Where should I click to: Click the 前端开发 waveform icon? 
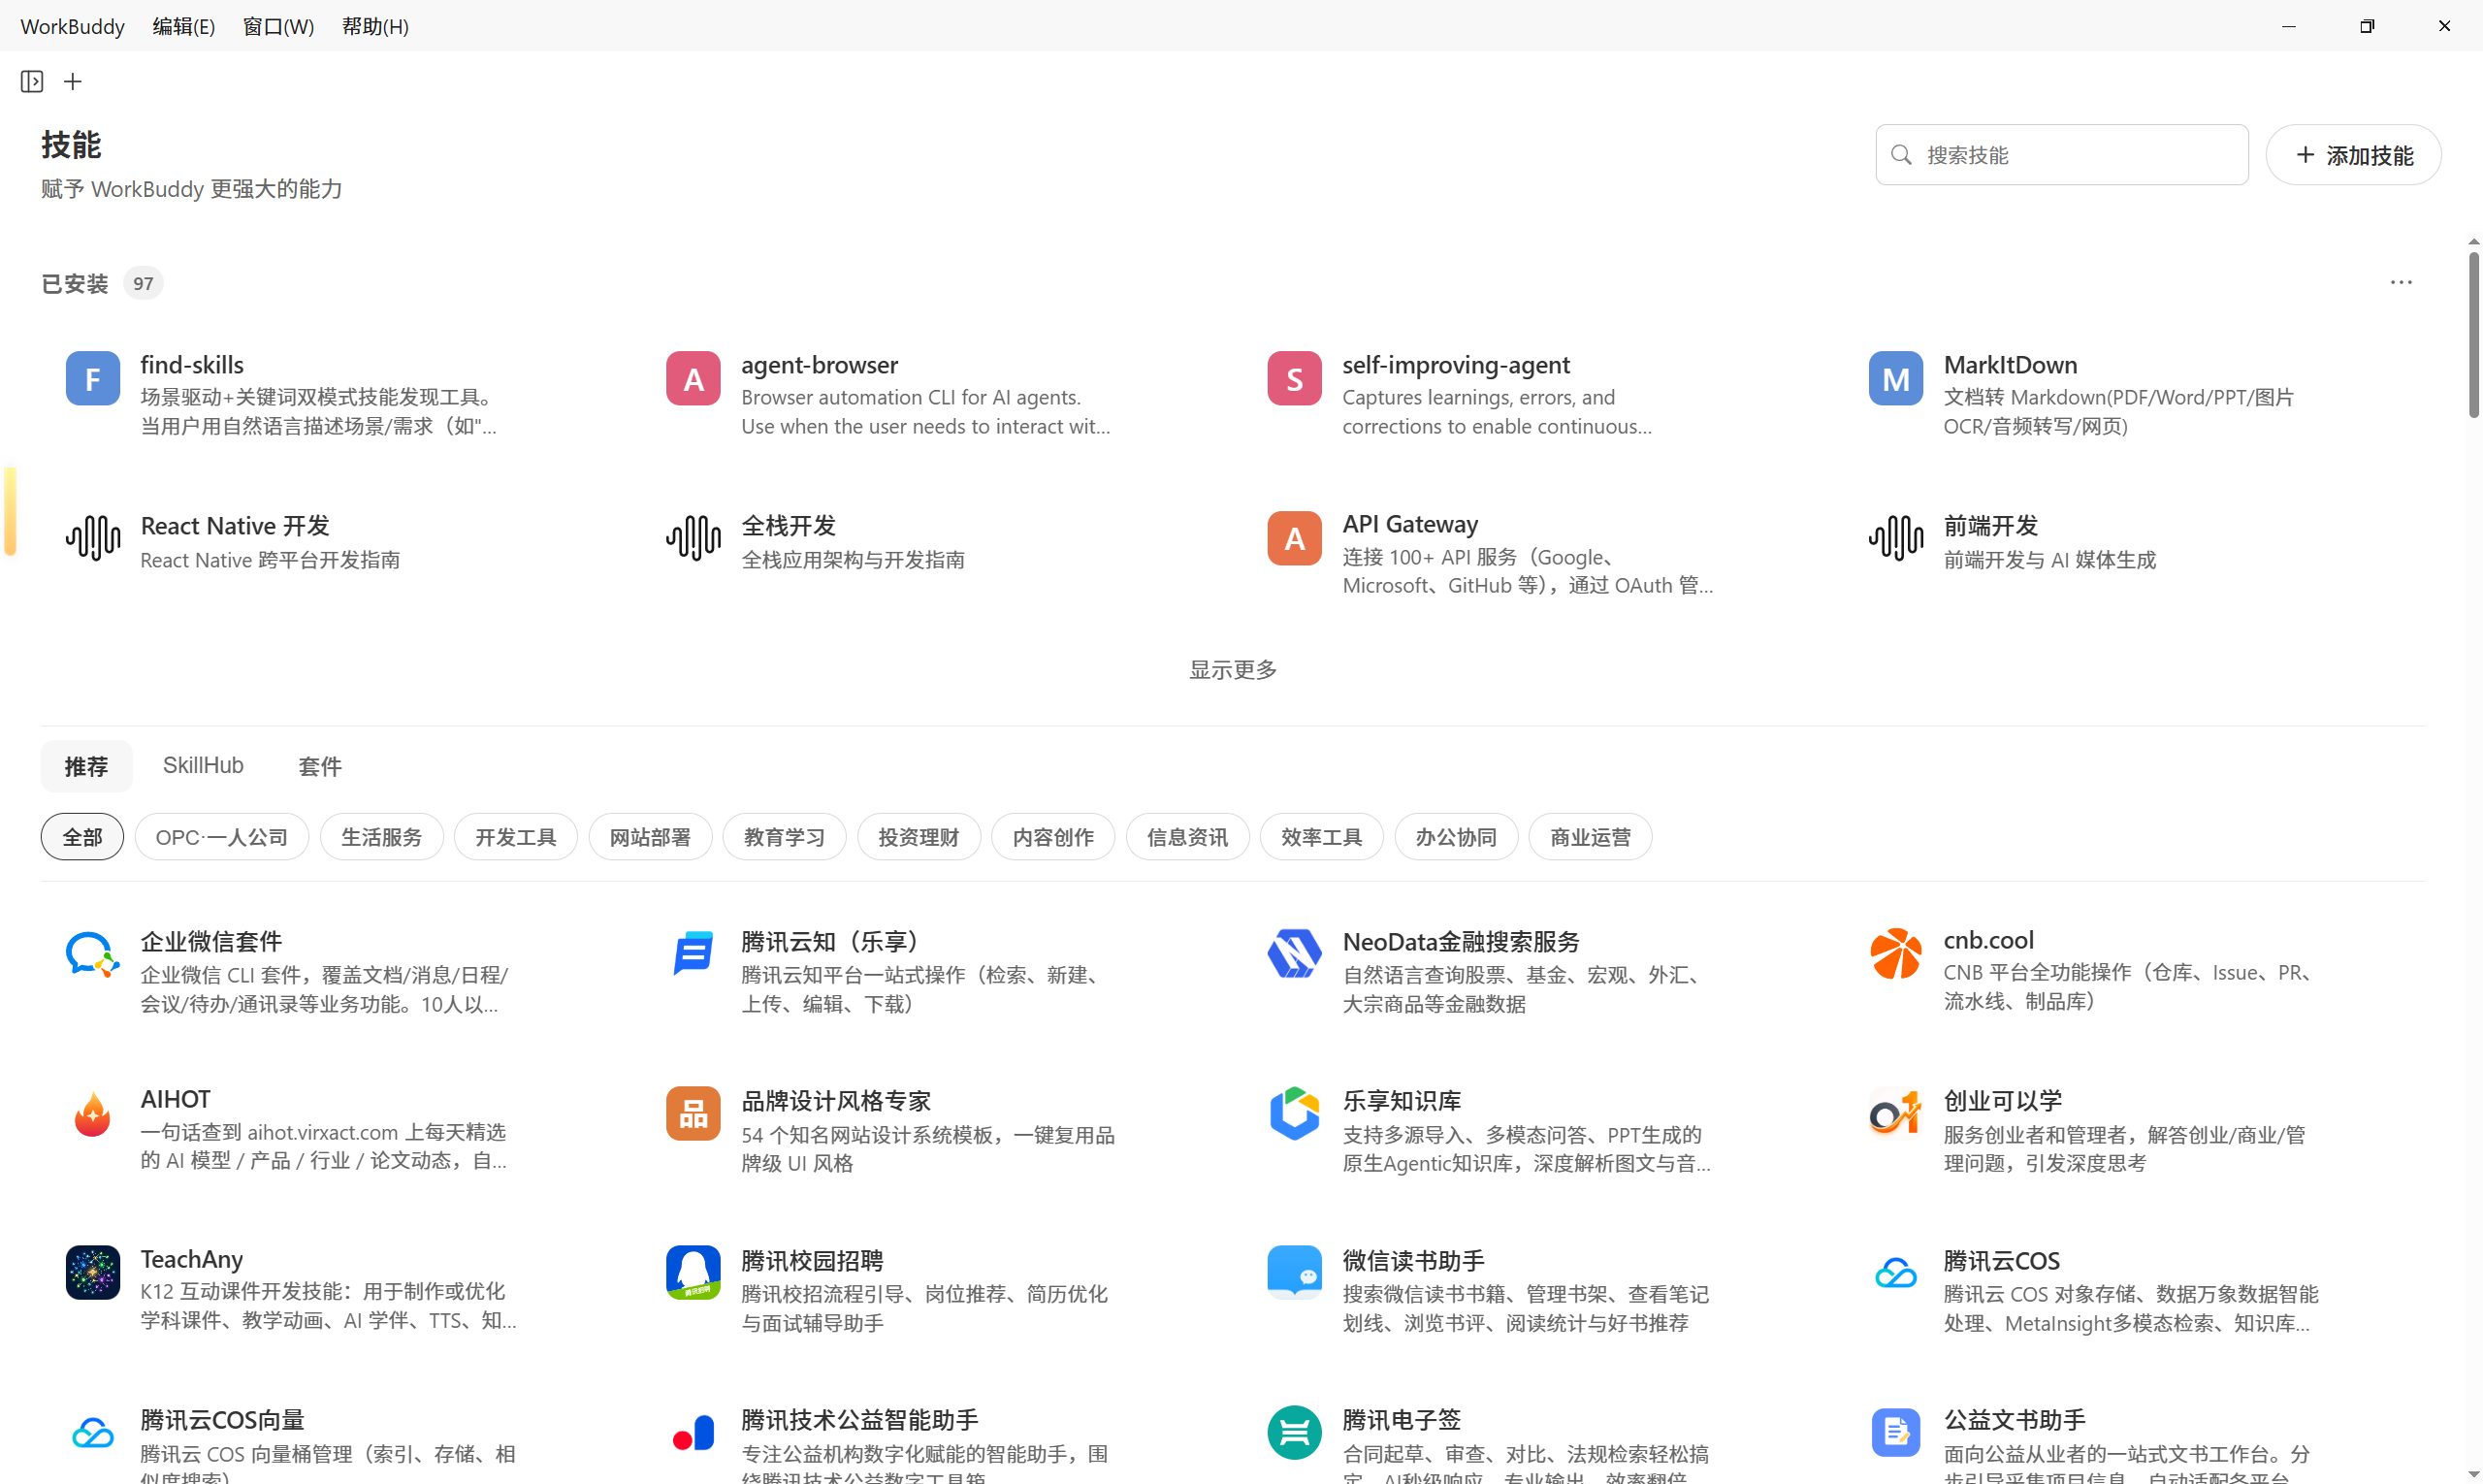click(1895, 538)
